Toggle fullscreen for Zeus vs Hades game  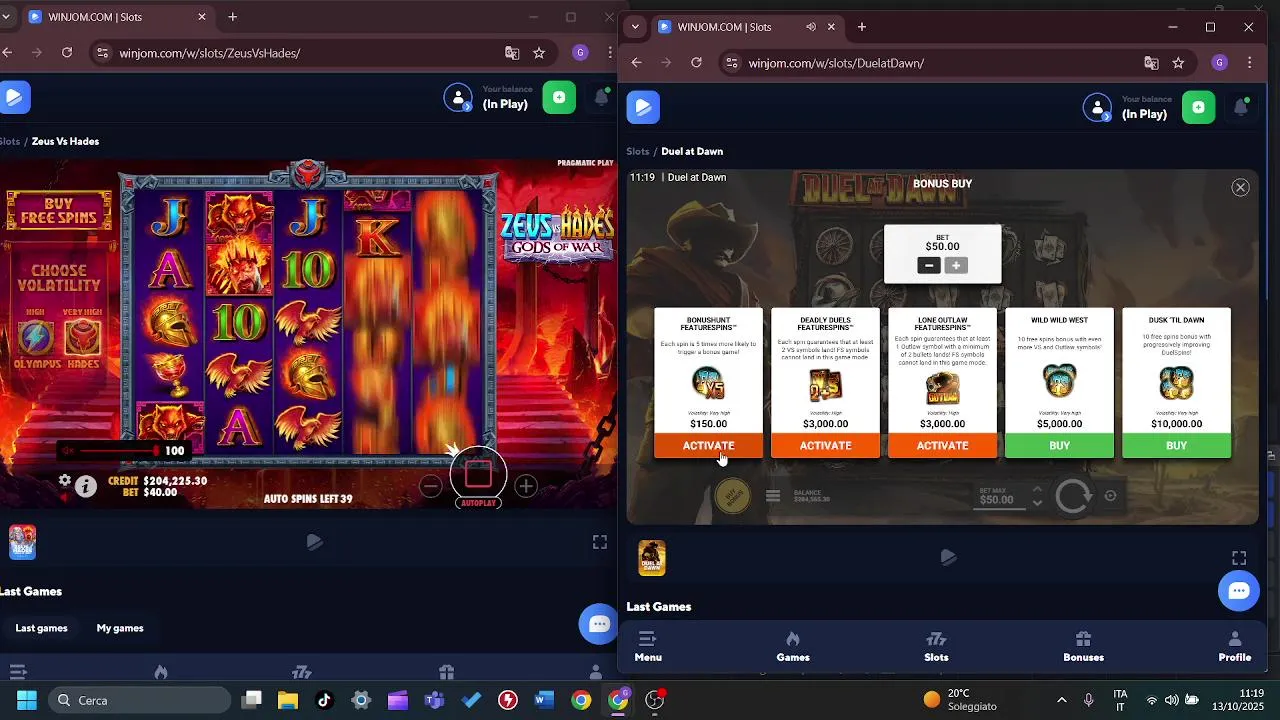pos(600,542)
